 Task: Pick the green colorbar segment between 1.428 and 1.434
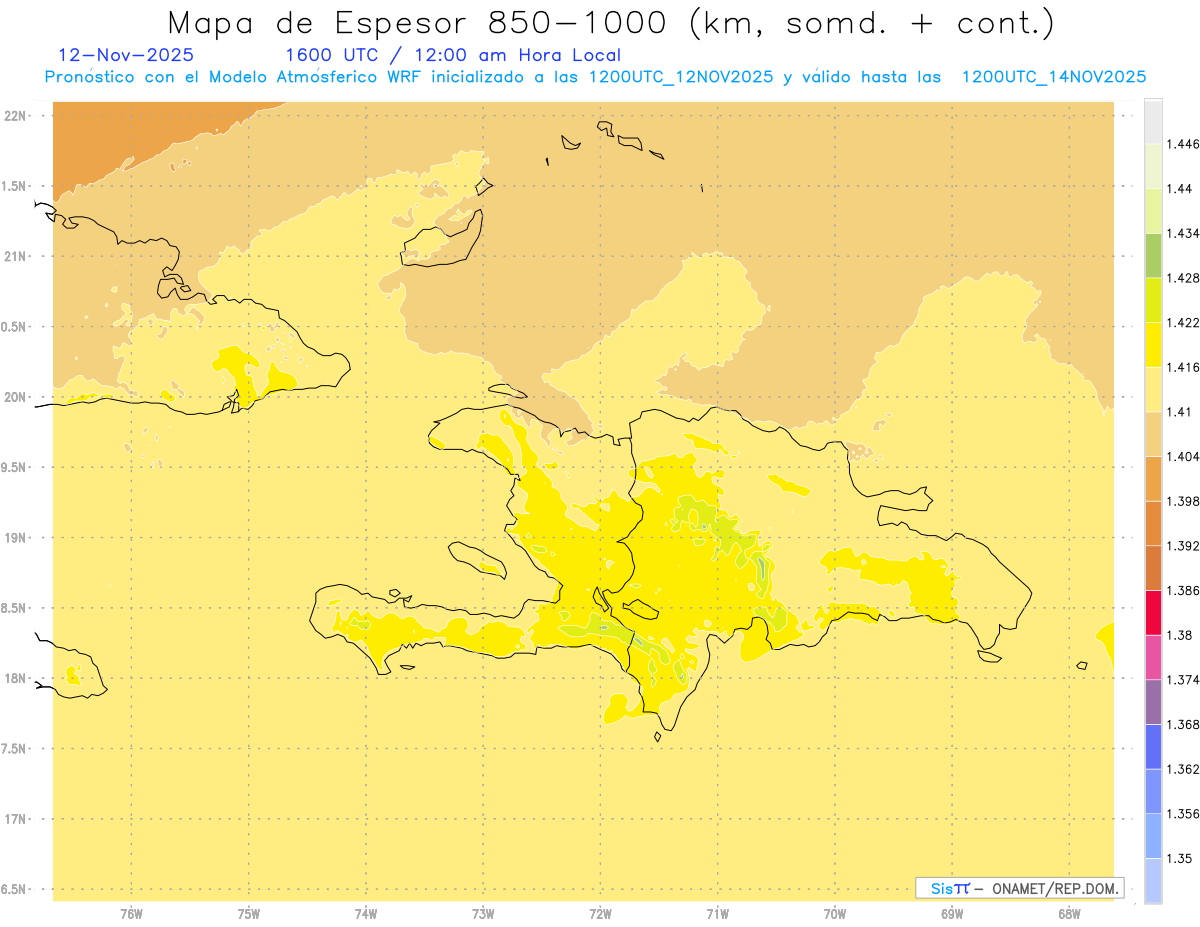tap(1153, 256)
